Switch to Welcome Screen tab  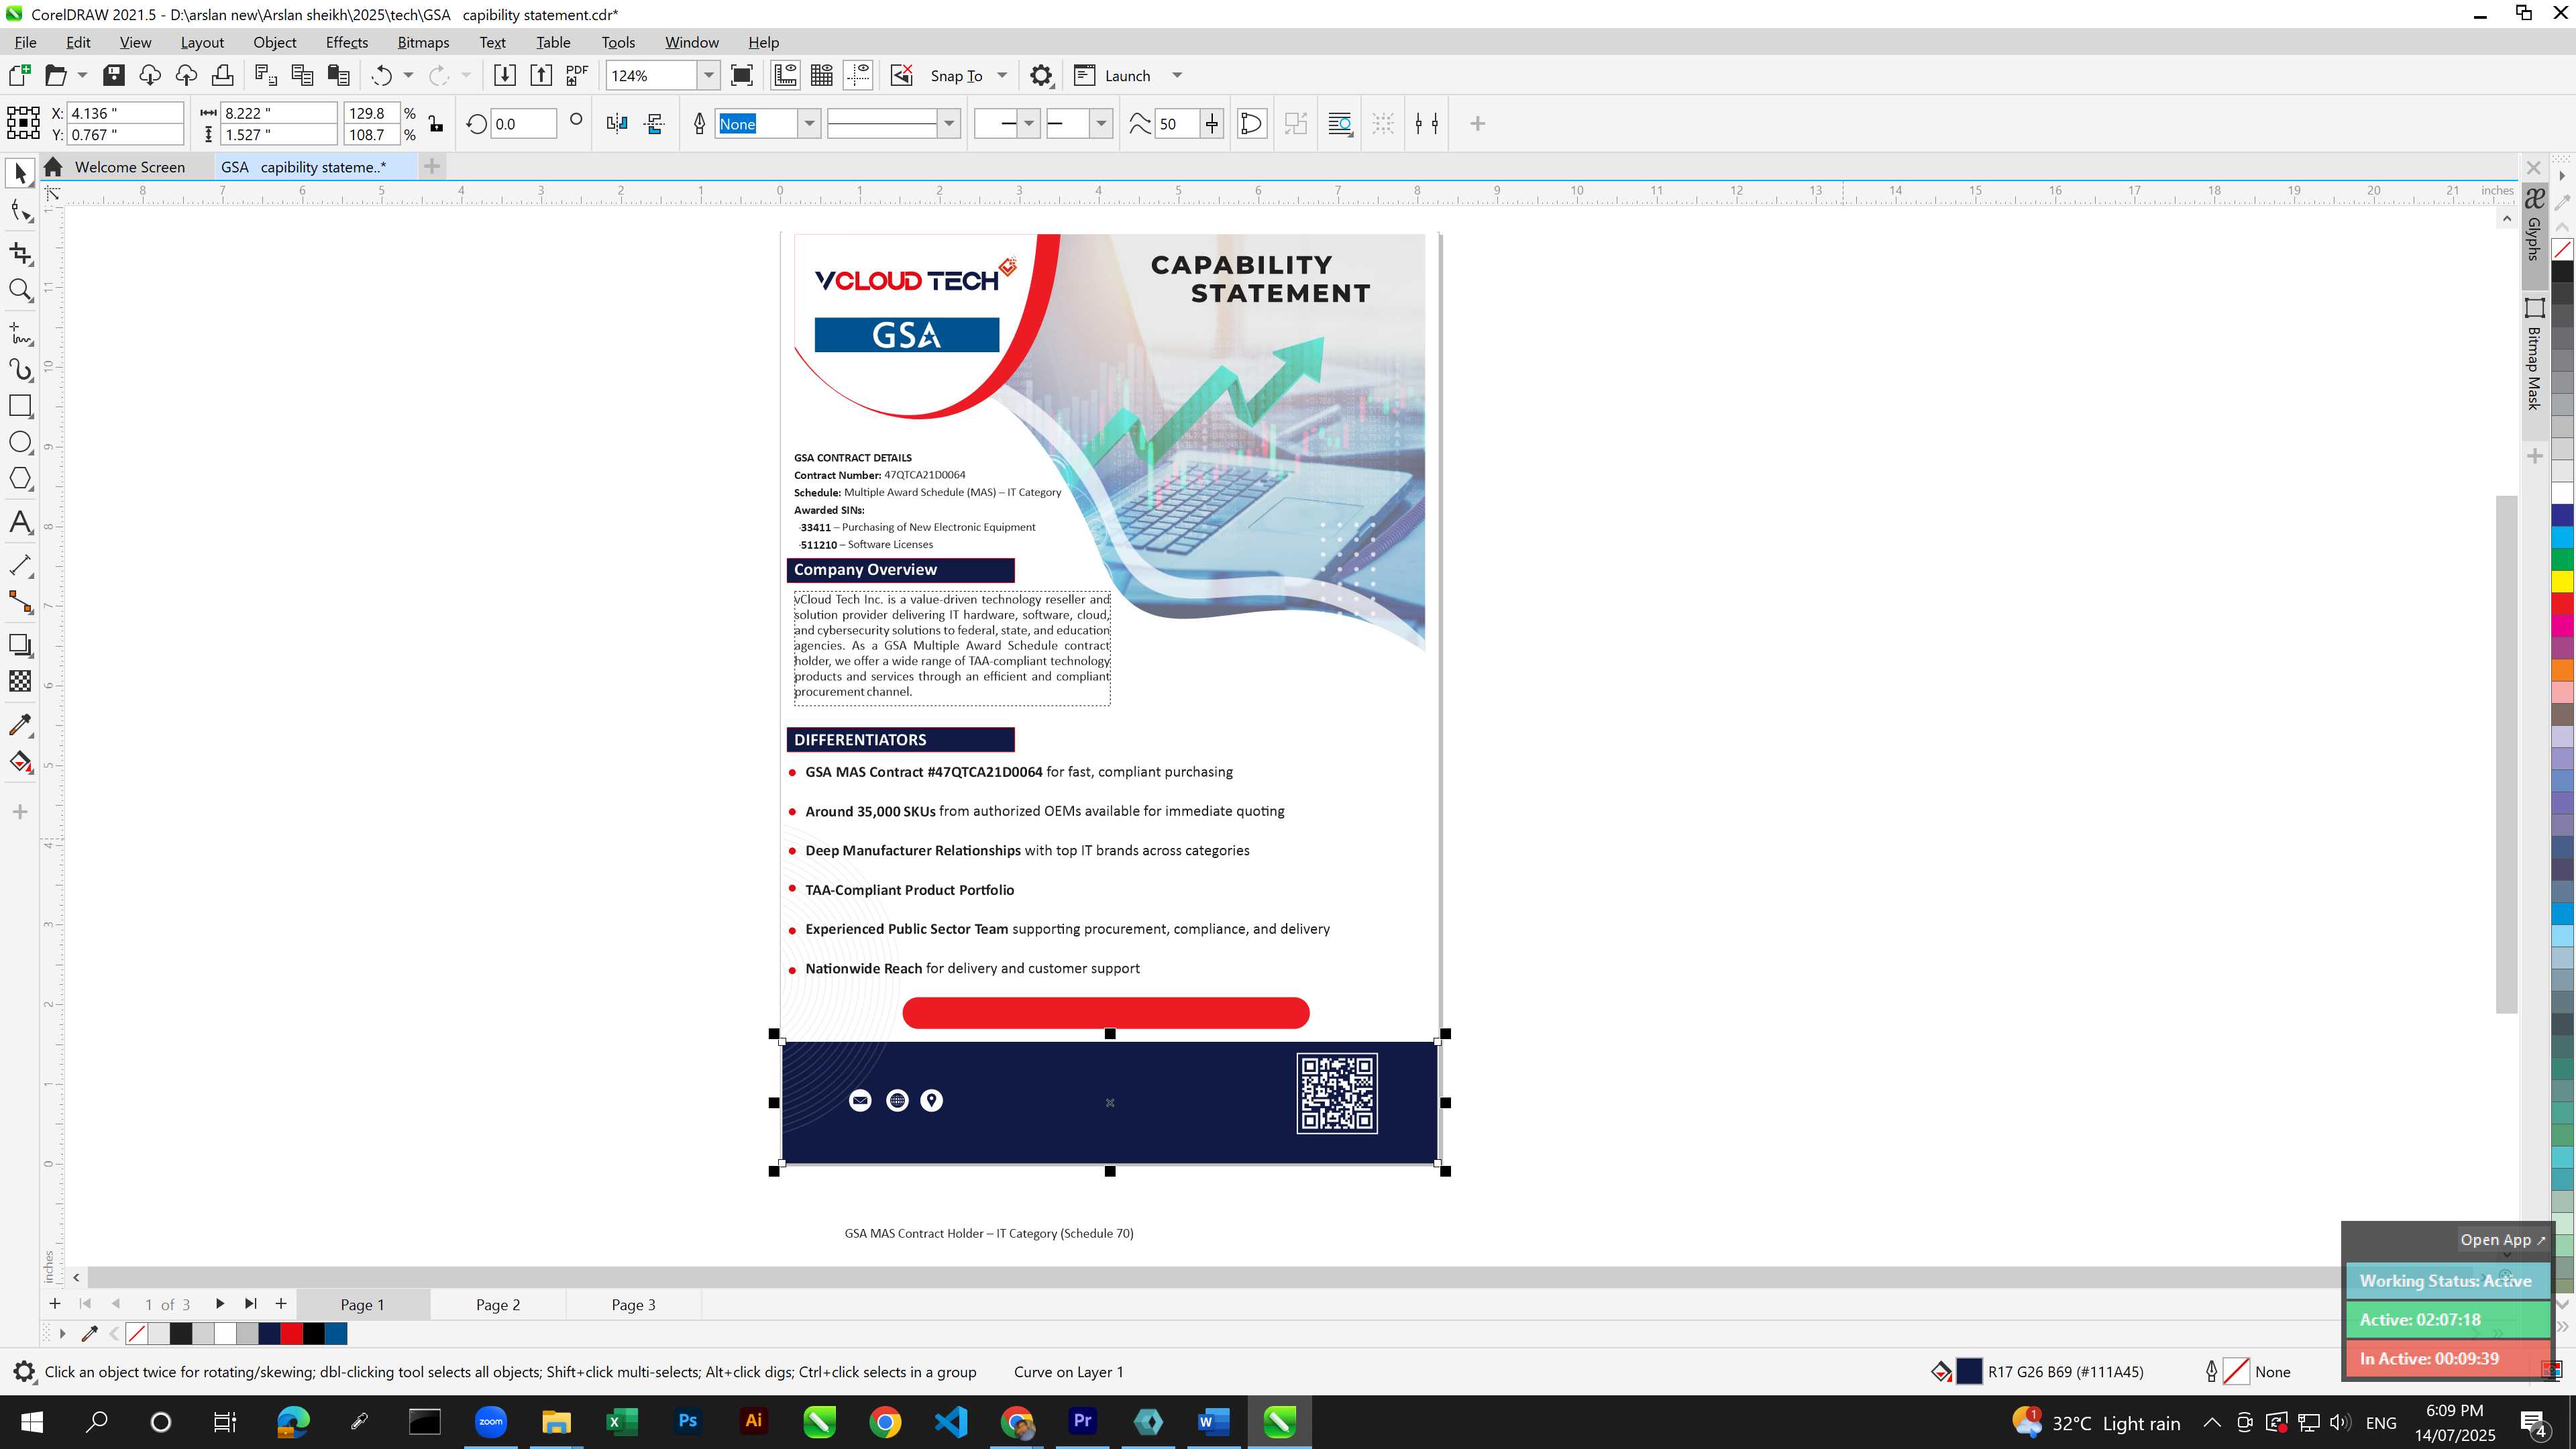coord(129,167)
